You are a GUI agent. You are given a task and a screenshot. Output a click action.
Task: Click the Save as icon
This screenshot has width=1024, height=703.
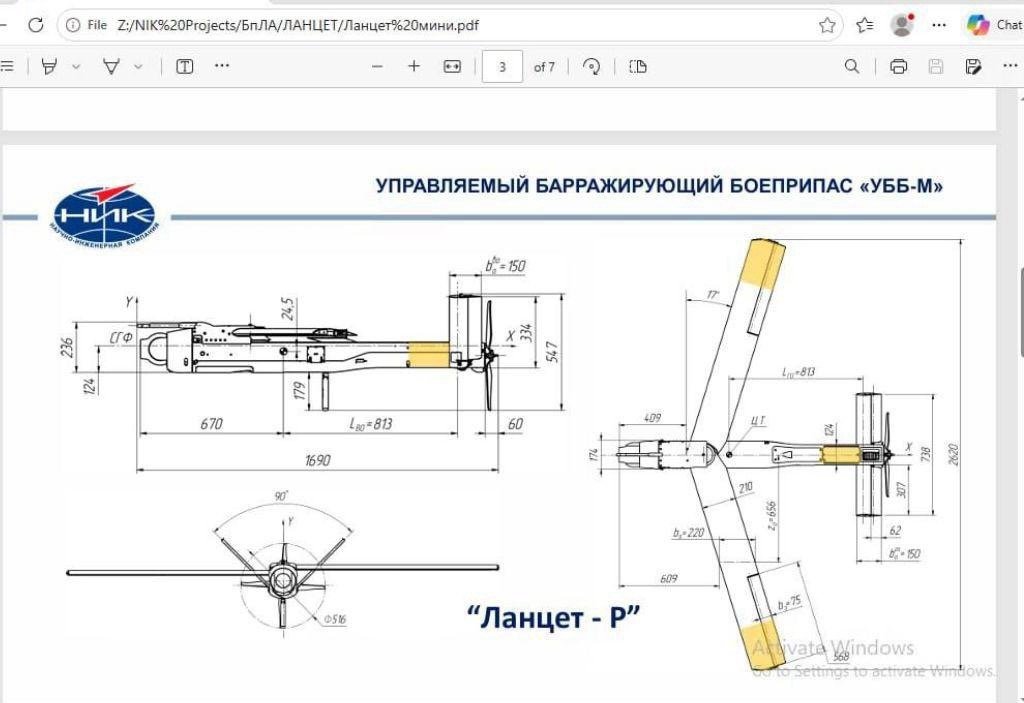tap(973, 66)
